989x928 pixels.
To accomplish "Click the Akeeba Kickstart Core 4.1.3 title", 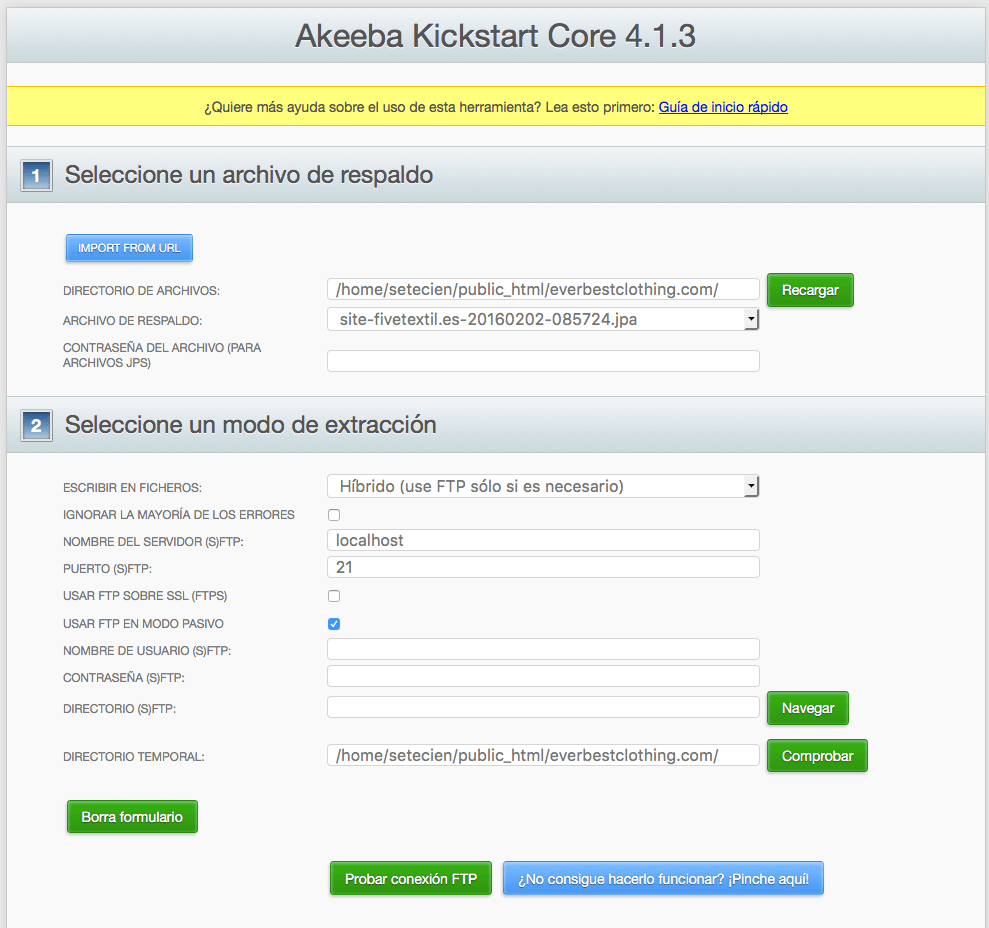I will coord(495,36).
